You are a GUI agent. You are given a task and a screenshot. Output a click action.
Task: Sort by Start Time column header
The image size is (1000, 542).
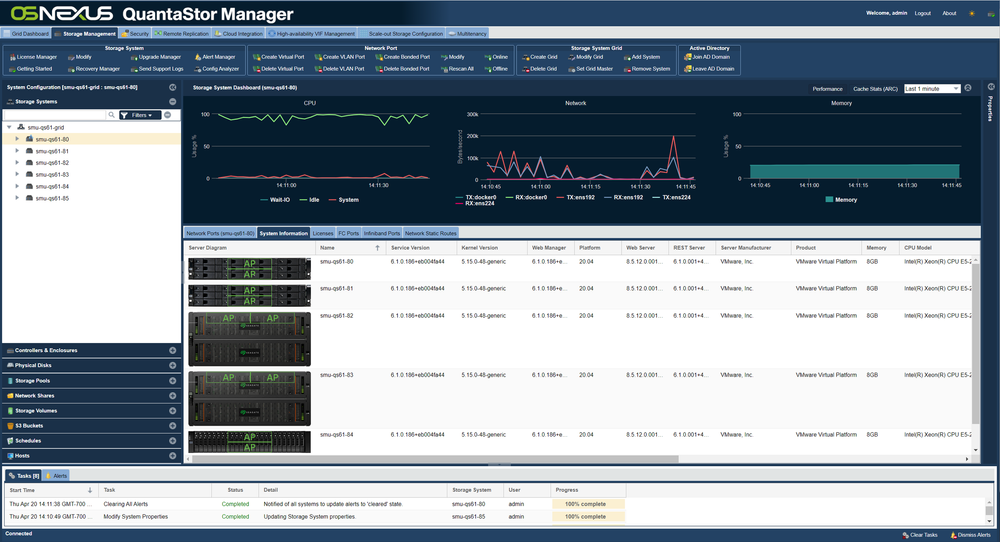click(x=49, y=490)
